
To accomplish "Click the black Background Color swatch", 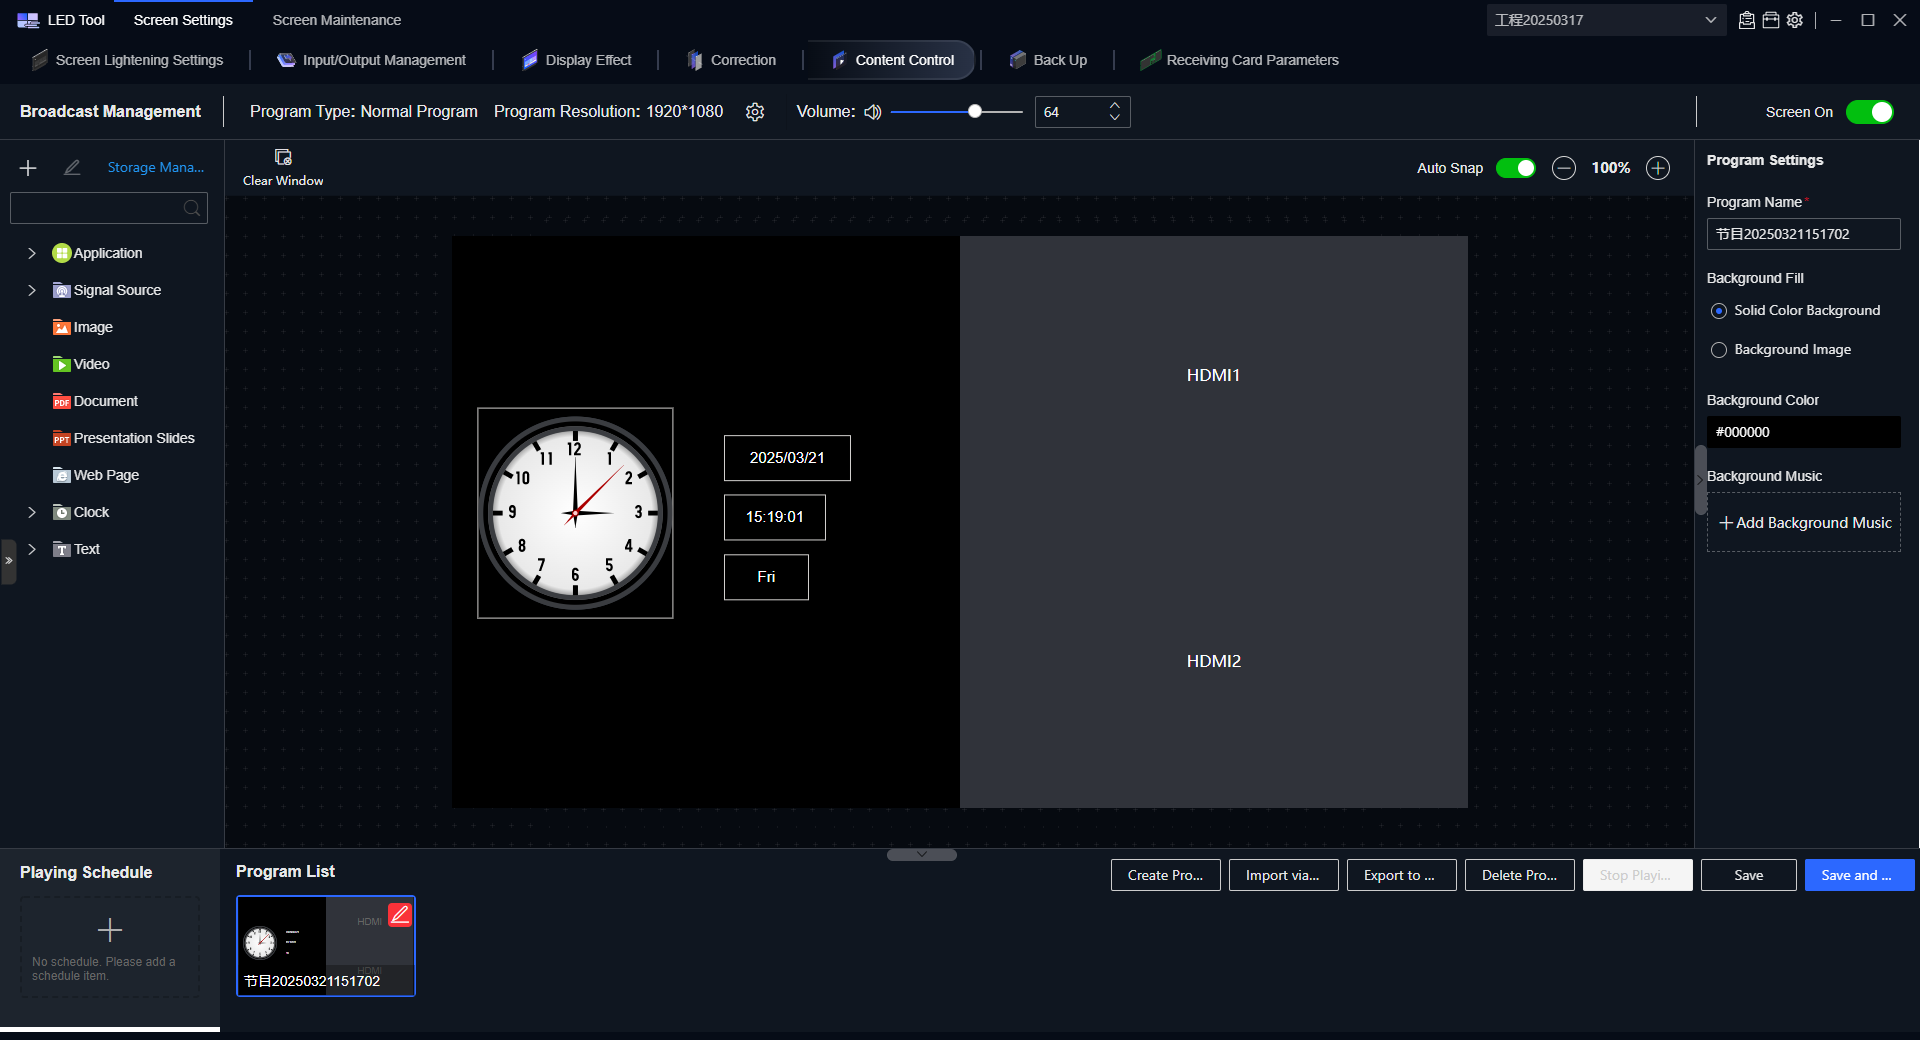I will click(x=1802, y=432).
